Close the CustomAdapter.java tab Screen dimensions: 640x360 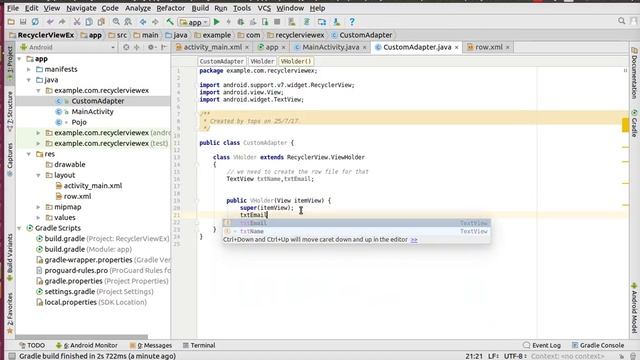point(456,48)
